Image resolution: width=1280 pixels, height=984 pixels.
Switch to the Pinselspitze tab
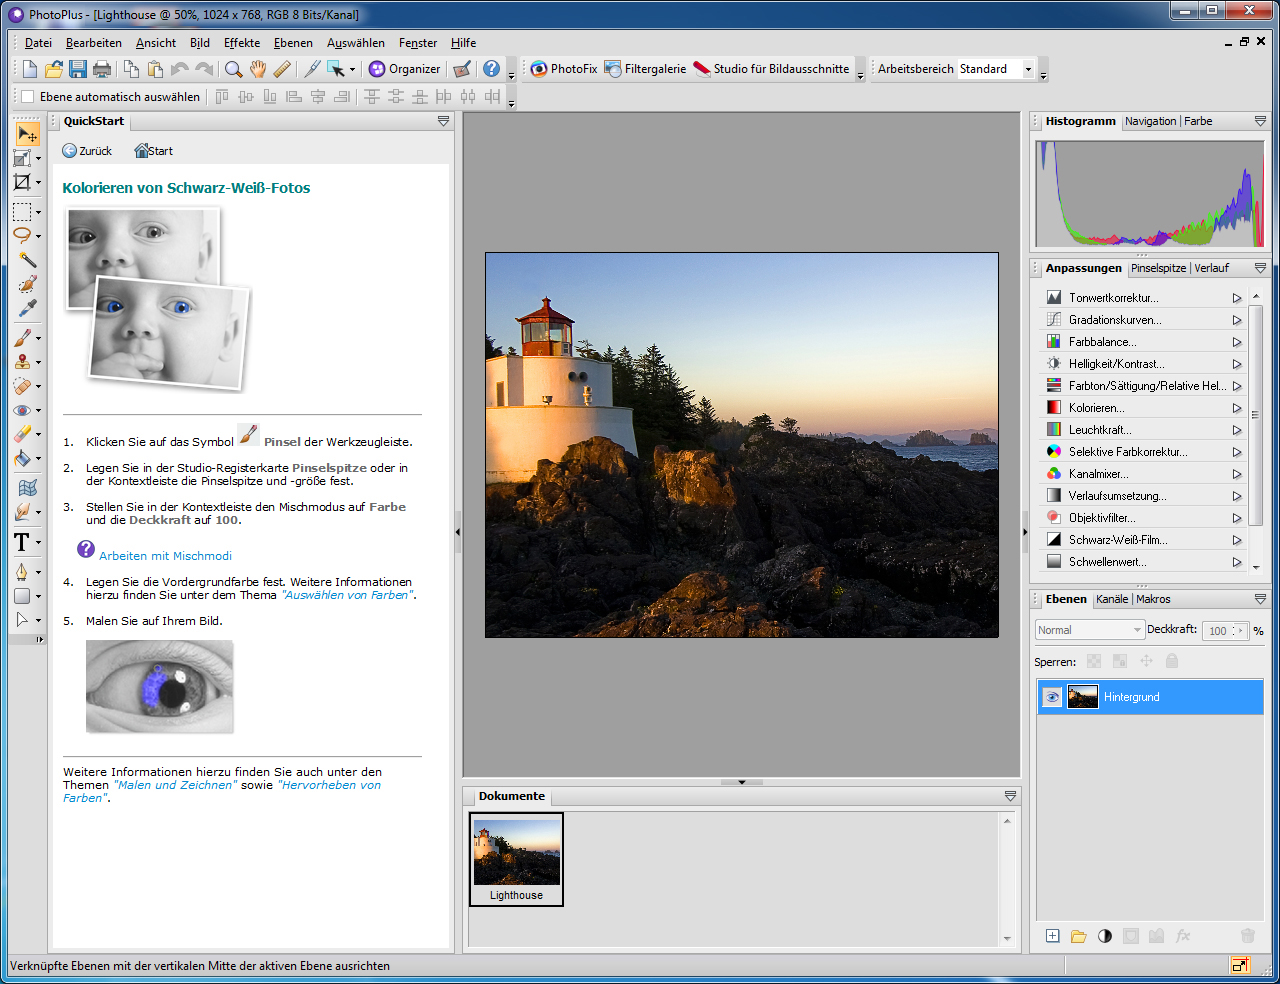(1158, 268)
